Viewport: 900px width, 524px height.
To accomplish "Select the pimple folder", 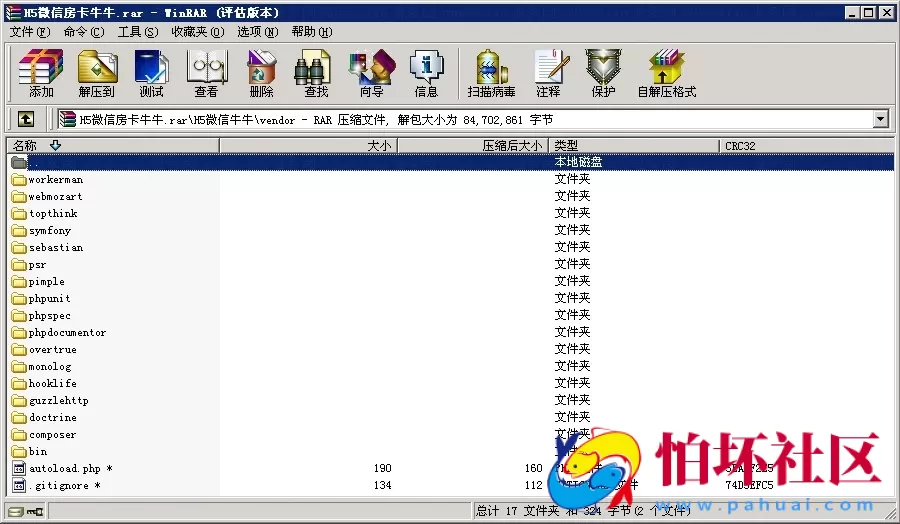I will pyautogui.click(x=46, y=282).
